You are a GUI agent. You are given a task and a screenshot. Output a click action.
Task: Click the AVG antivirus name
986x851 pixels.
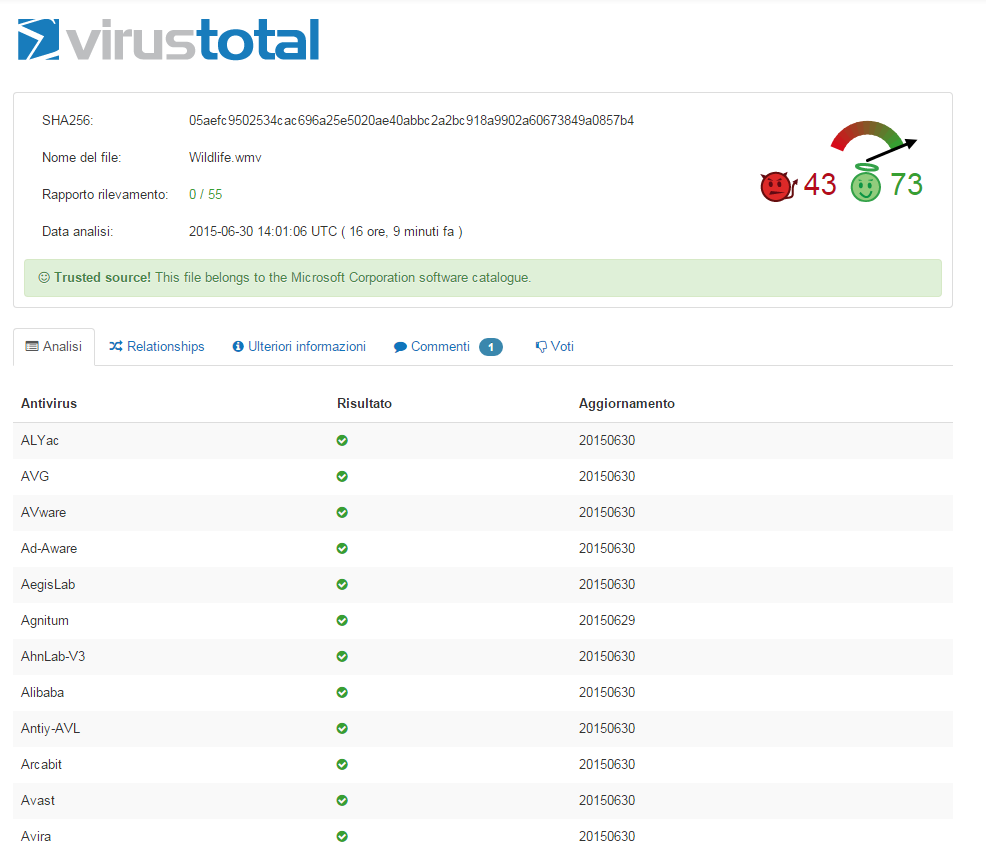pos(35,476)
